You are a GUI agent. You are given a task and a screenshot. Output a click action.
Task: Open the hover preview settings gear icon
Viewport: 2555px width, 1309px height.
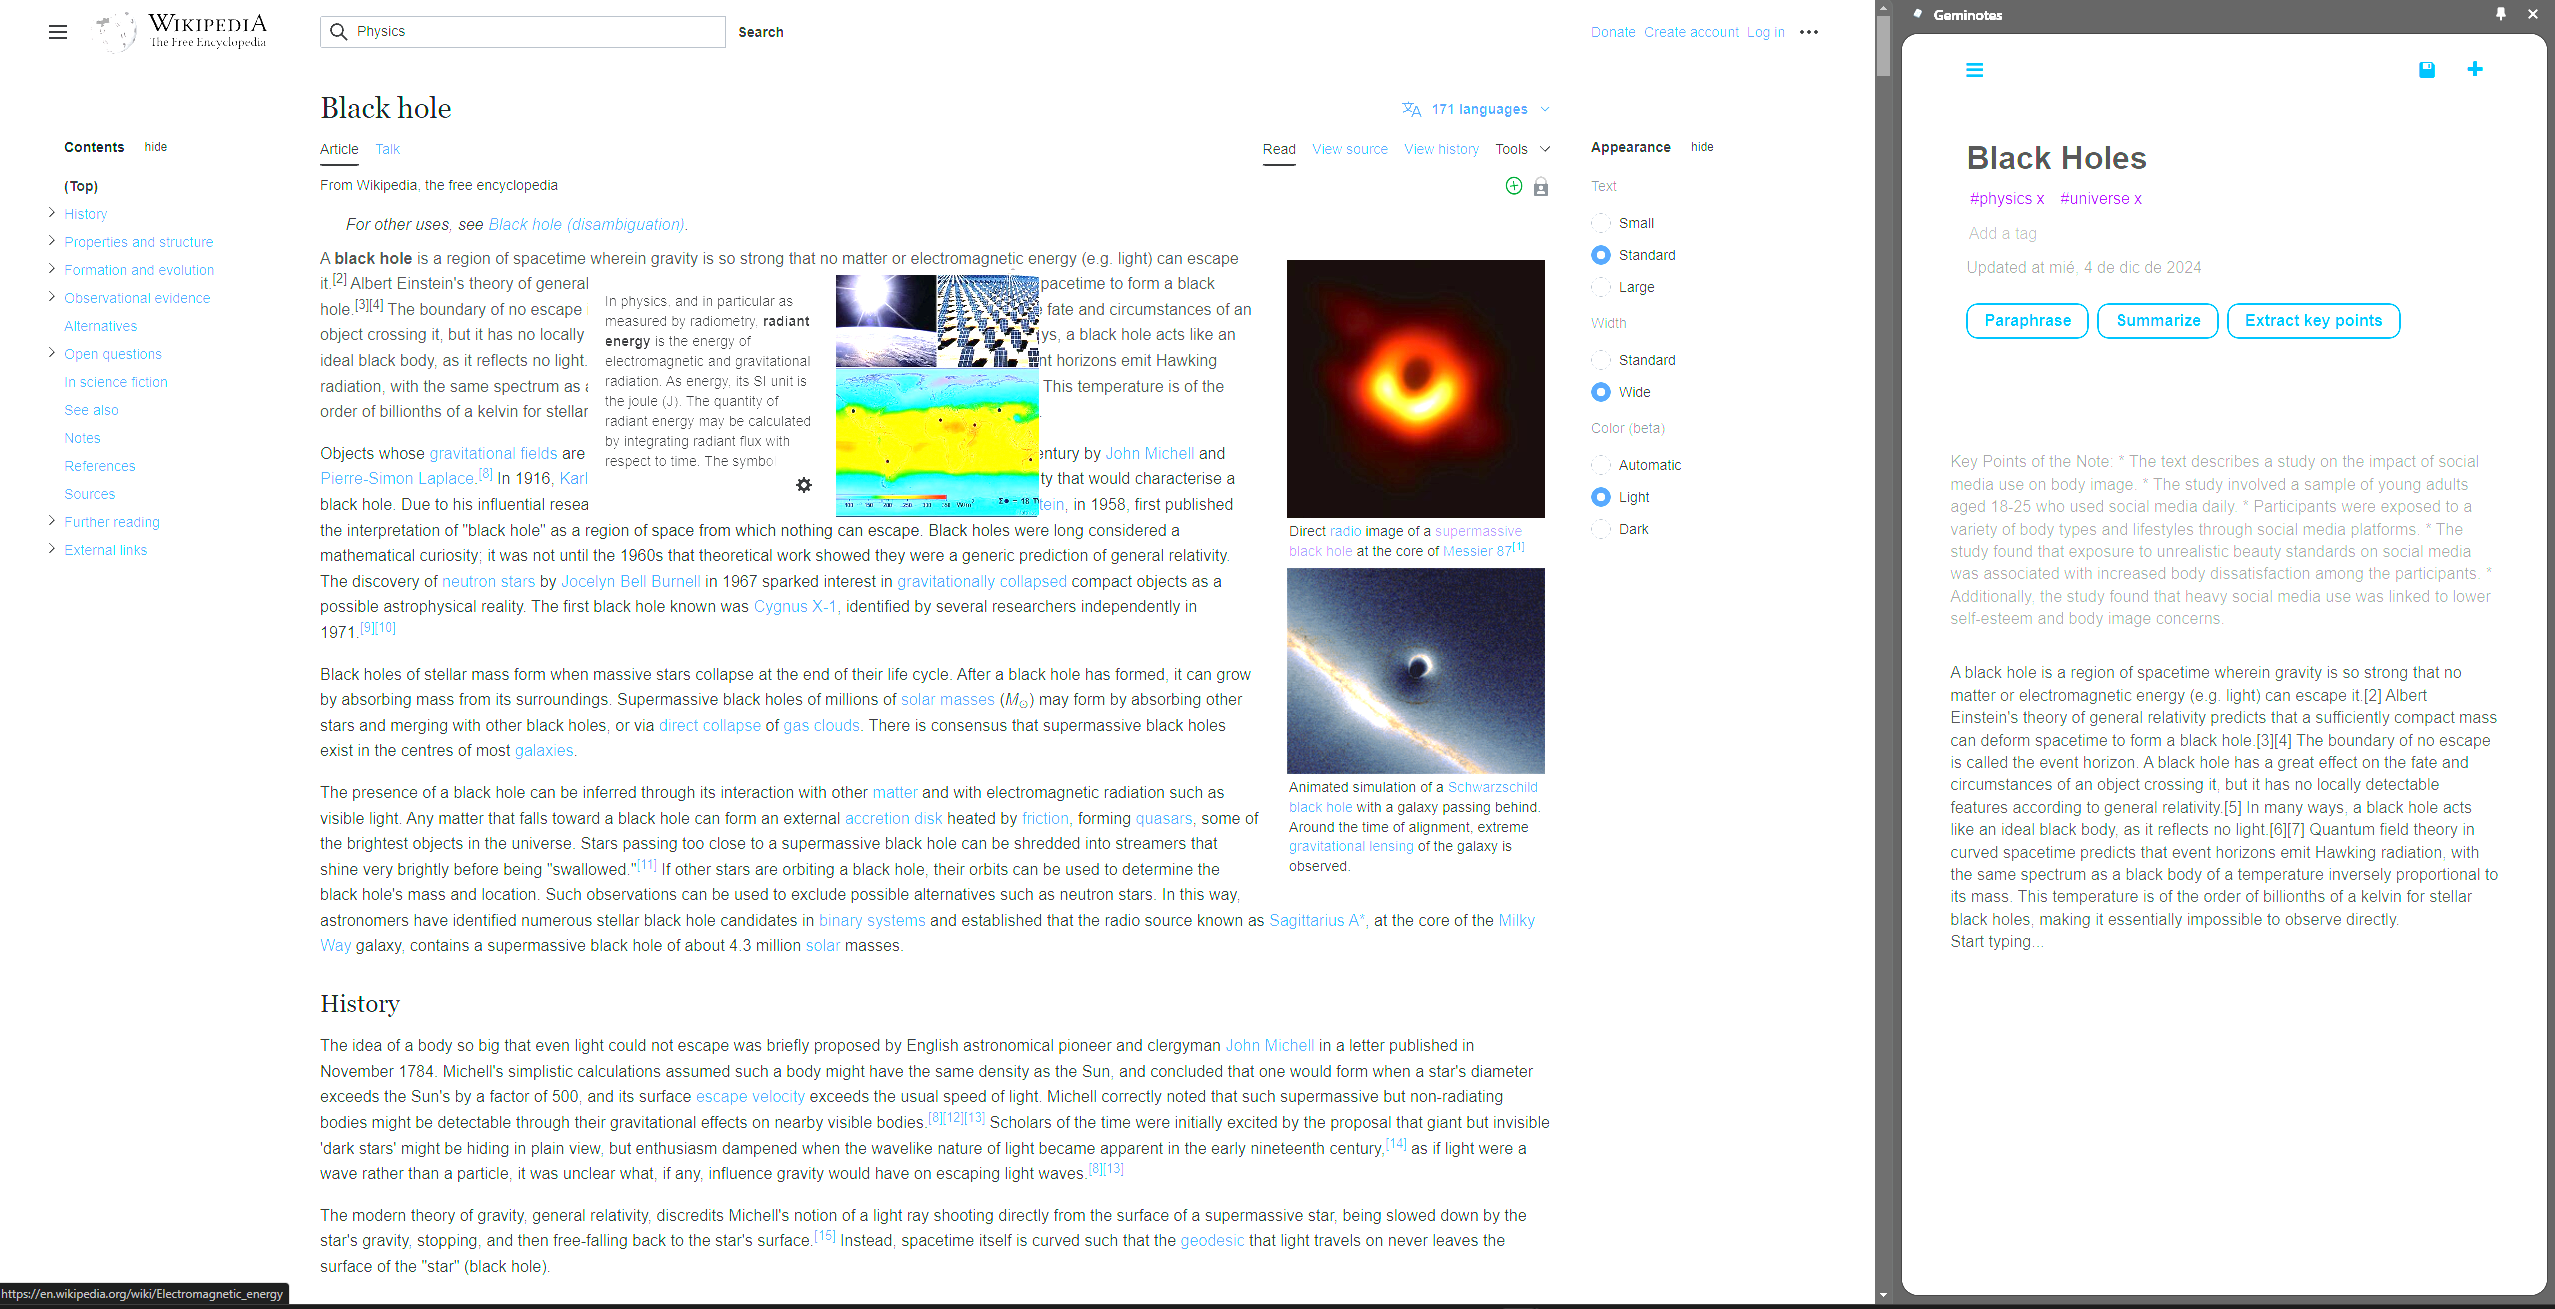click(804, 485)
